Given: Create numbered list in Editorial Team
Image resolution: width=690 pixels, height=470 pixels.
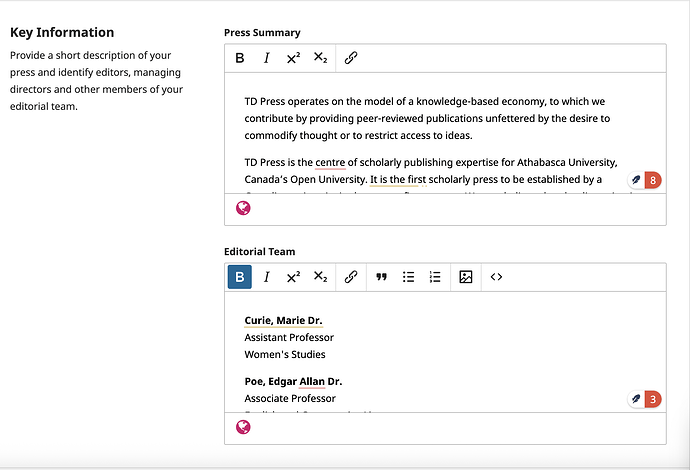Looking at the screenshot, I should coord(435,277).
